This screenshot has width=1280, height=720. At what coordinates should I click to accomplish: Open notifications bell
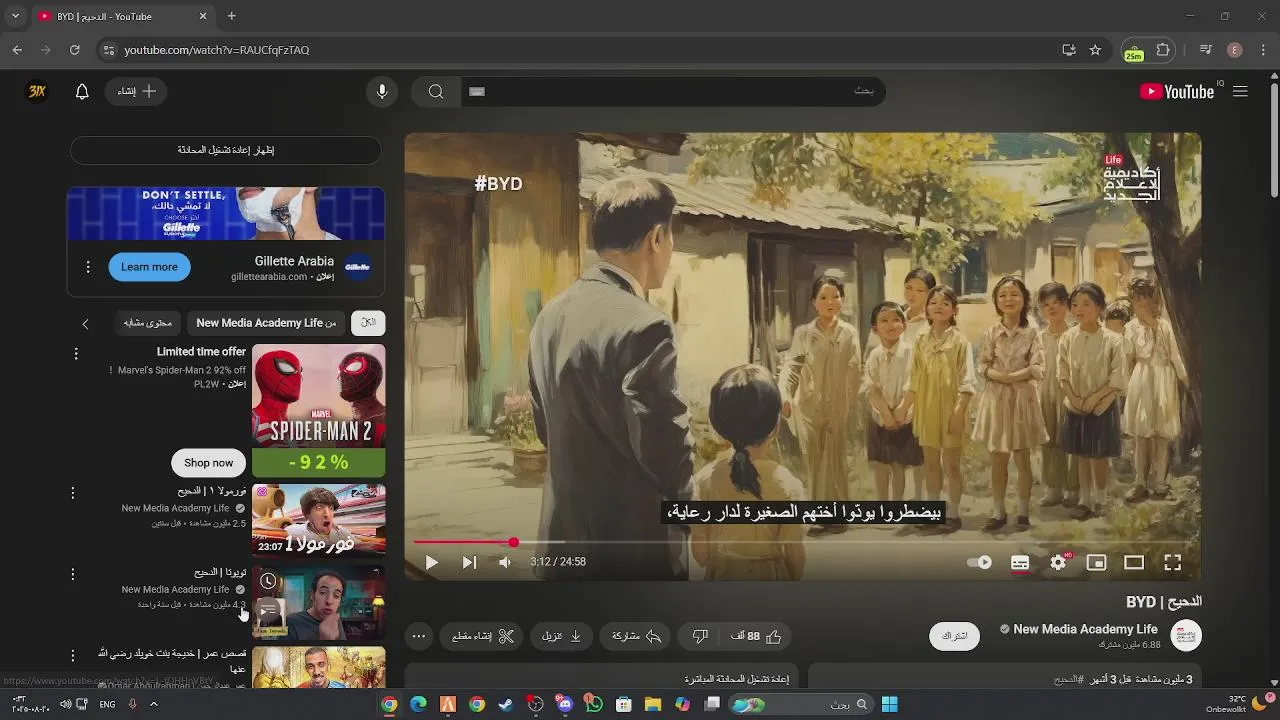pyautogui.click(x=82, y=91)
